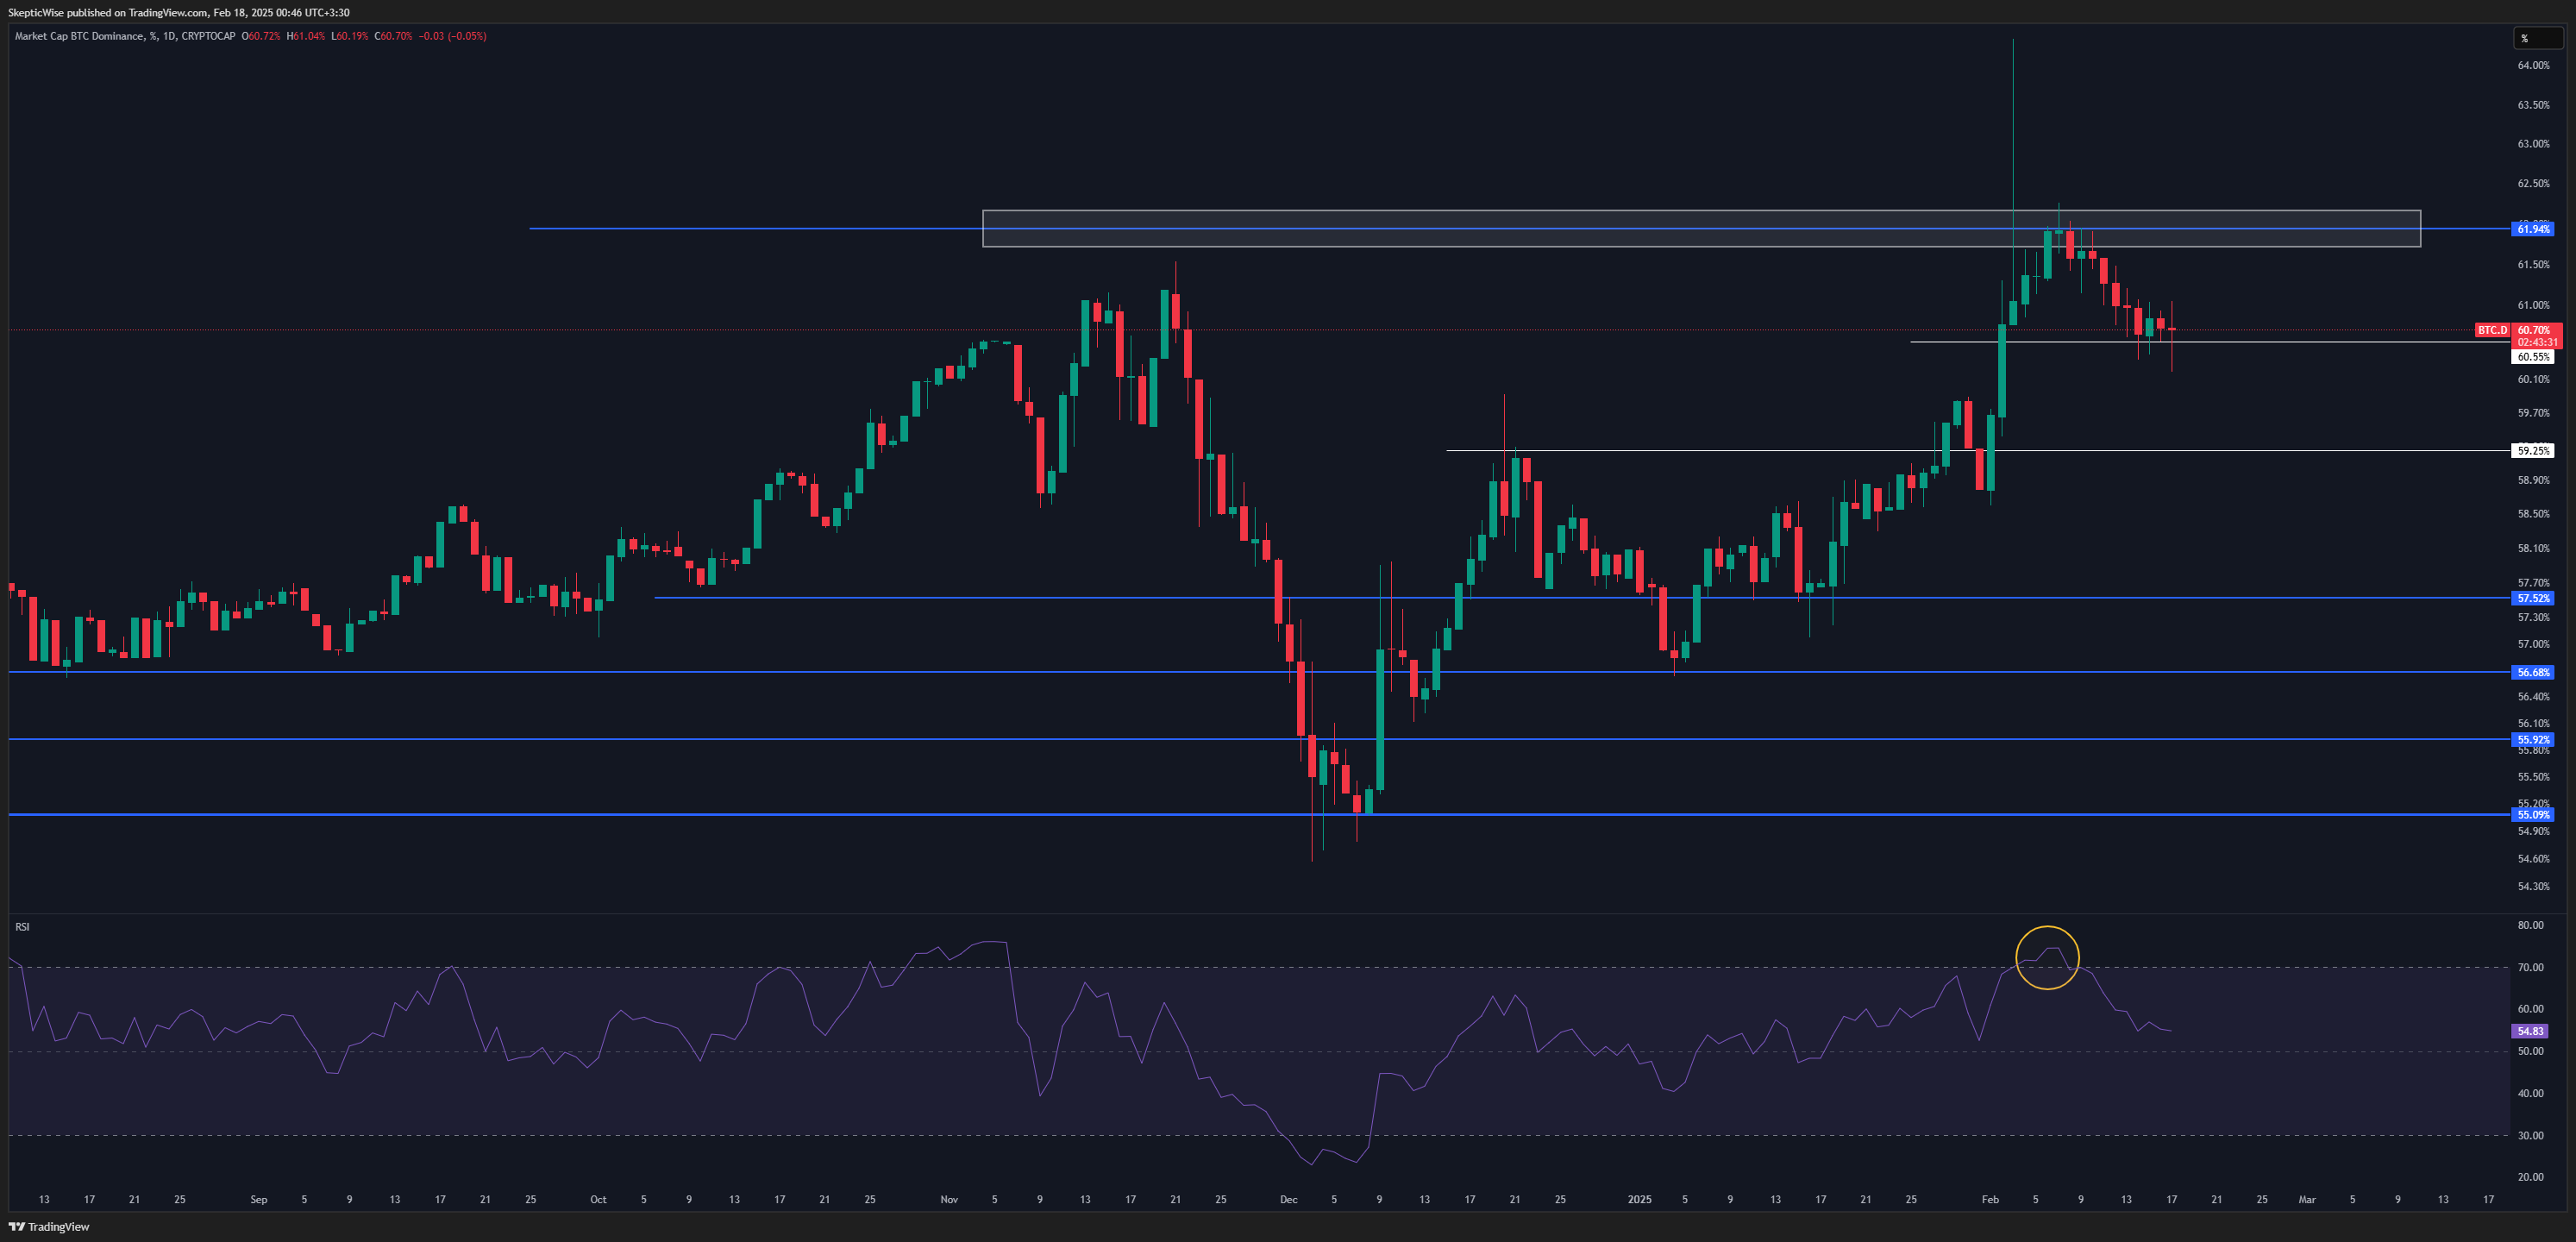Image resolution: width=2576 pixels, height=1242 pixels.
Task: Click the low value L60.19% in legend
Action: point(350,36)
